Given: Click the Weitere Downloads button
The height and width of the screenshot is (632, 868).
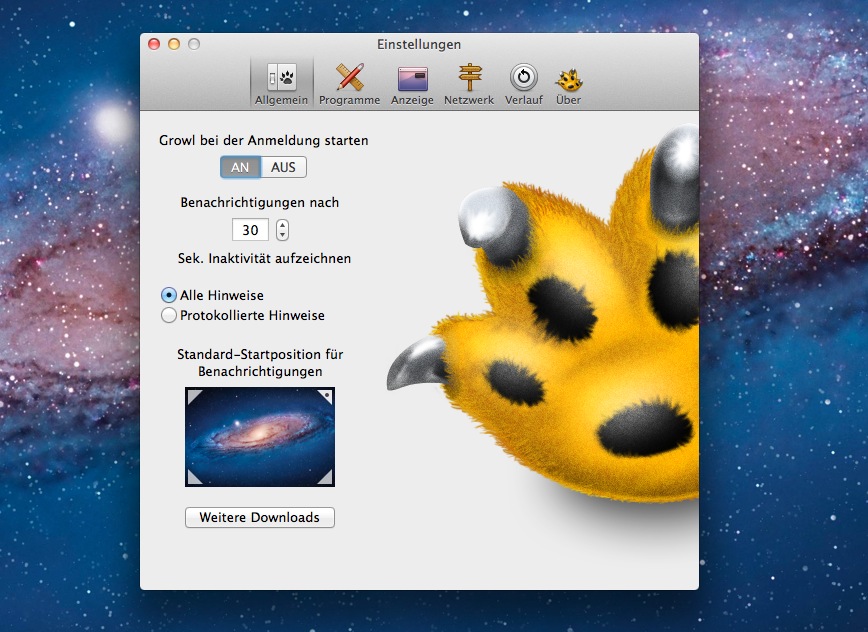Looking at the screenshot, I should 260,517.
